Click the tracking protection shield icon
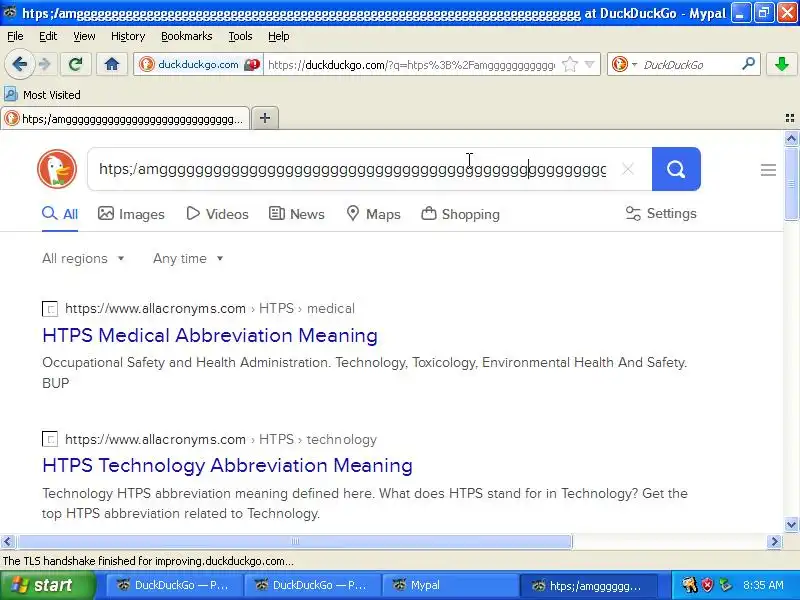The height and width of the screenshot is (600, 800). tap(252, 65)
